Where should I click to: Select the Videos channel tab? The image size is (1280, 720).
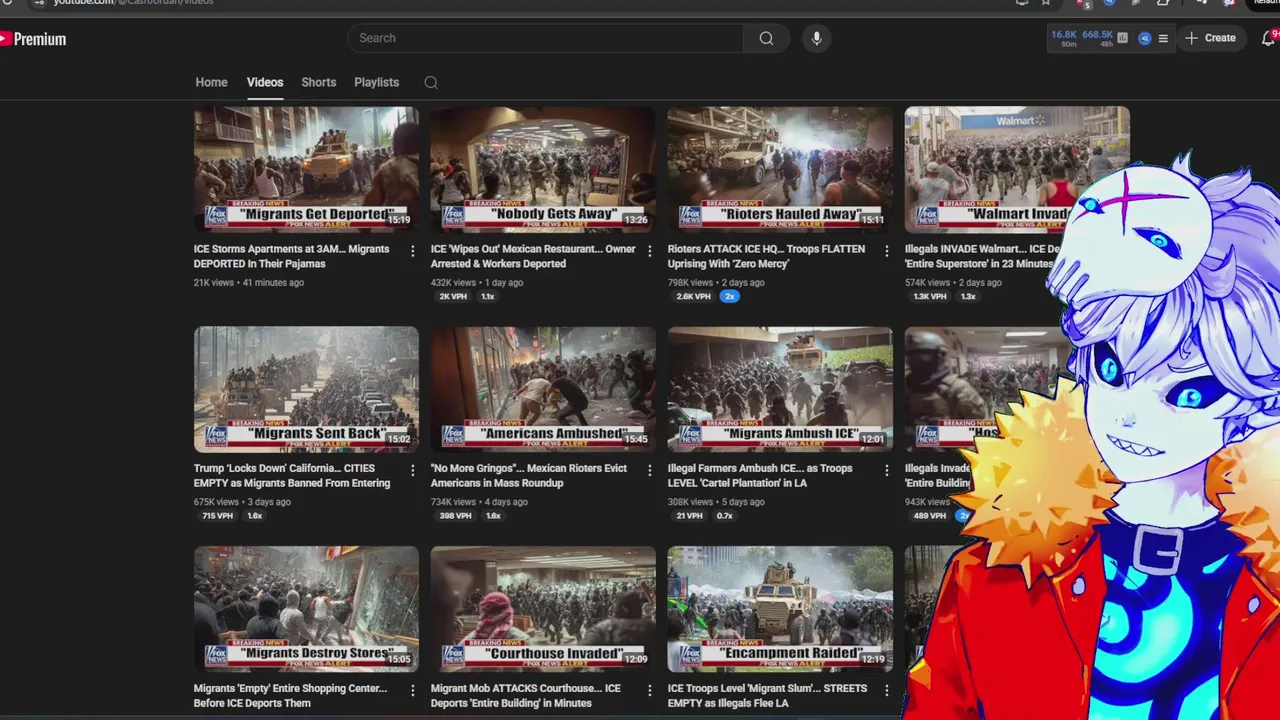click(265, 82)
